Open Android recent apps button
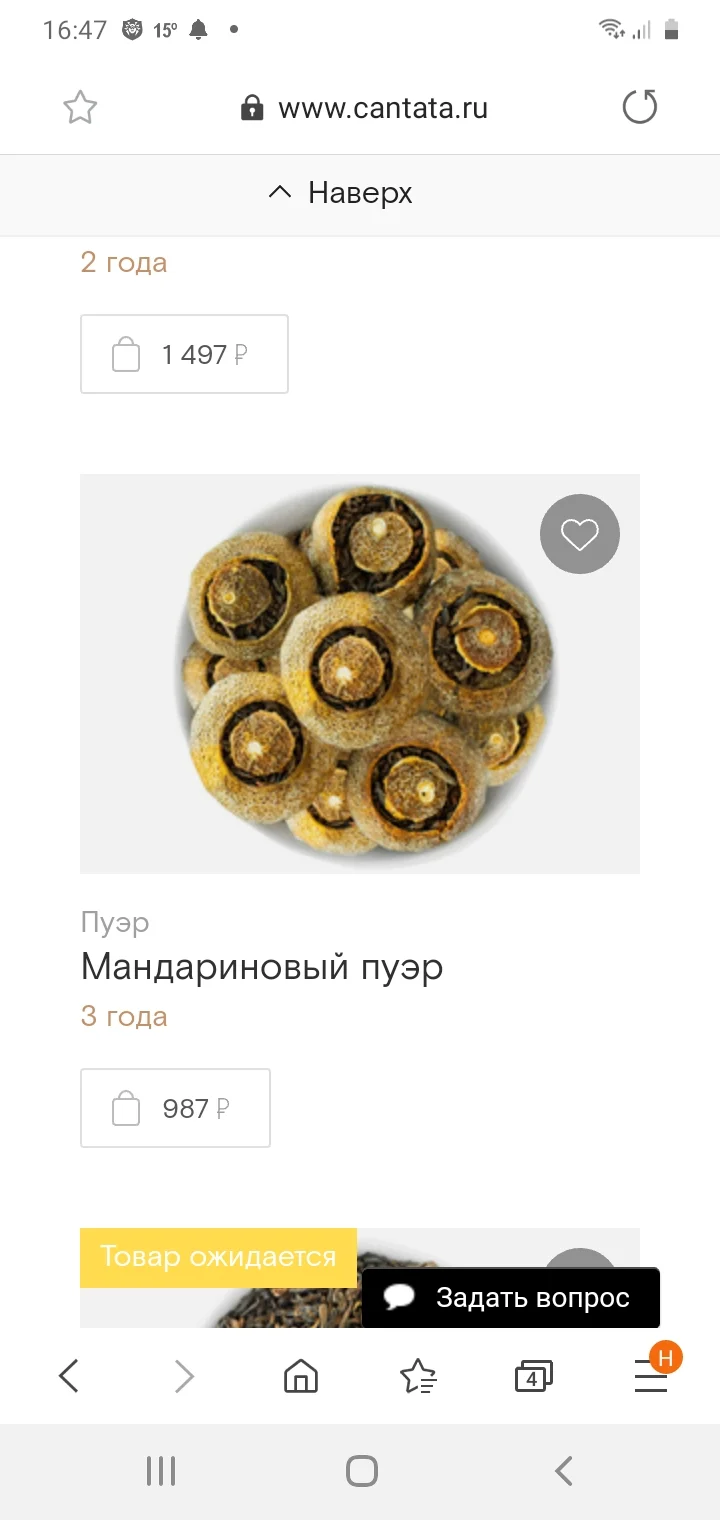Viewport: 720px width, 1520px height. [161, 1471]
